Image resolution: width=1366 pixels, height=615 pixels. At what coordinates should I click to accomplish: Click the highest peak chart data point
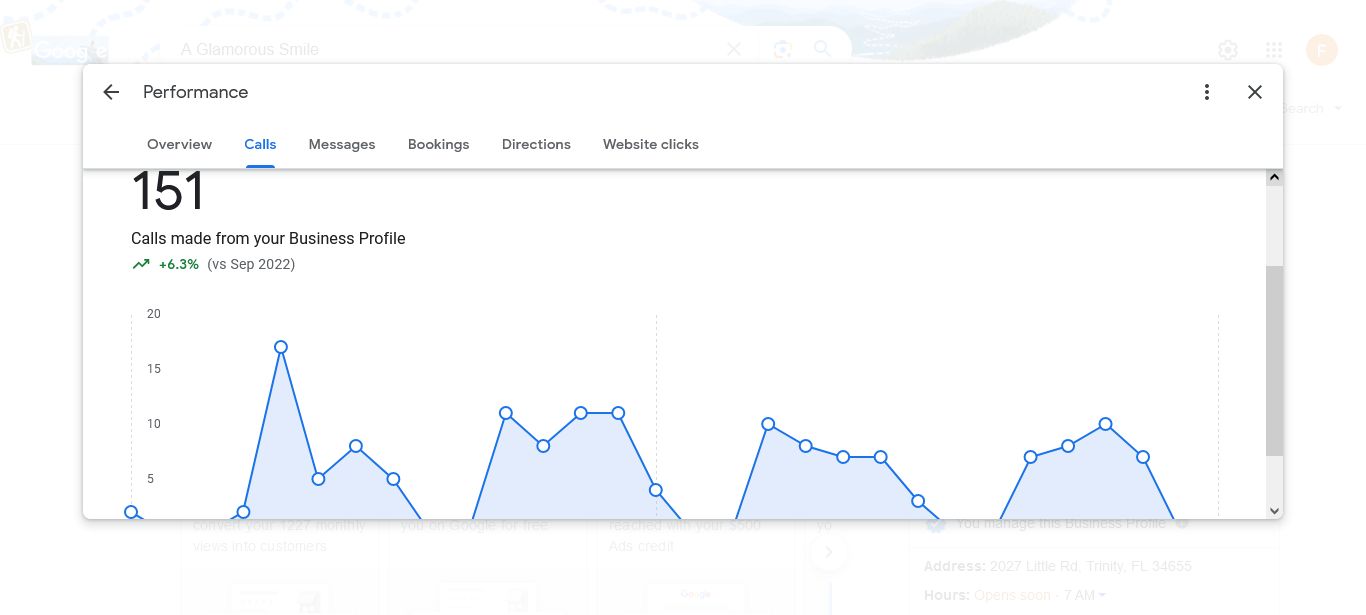pyautogui.click(x=281, y=347)
